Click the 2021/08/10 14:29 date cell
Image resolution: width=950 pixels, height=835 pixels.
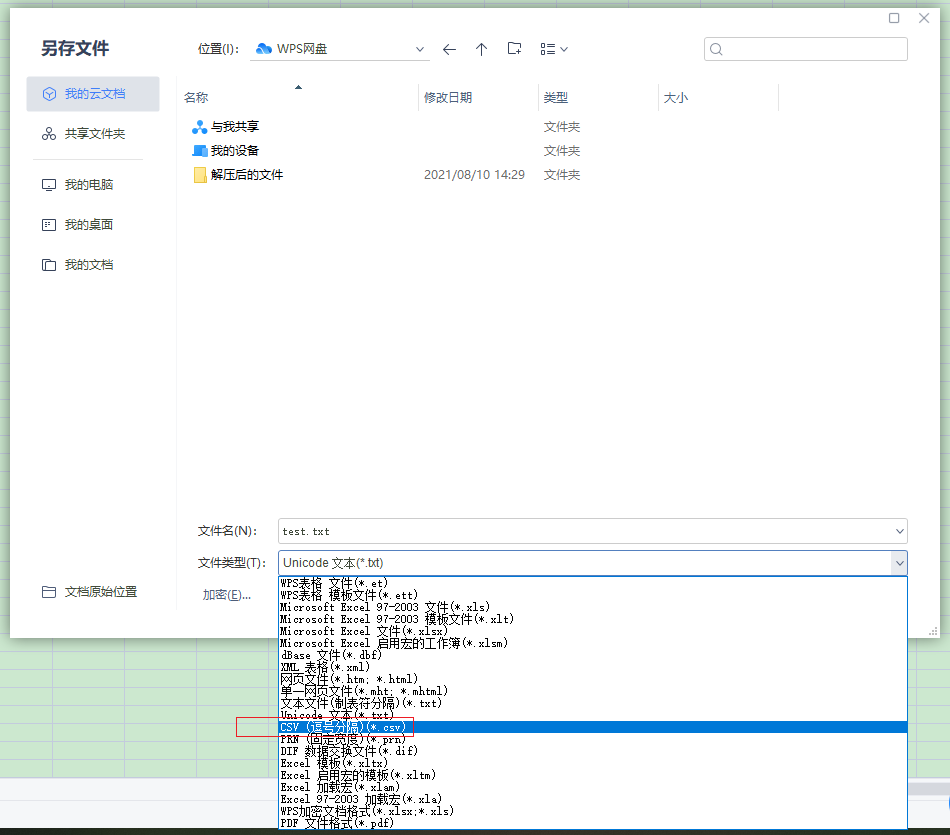474,175
